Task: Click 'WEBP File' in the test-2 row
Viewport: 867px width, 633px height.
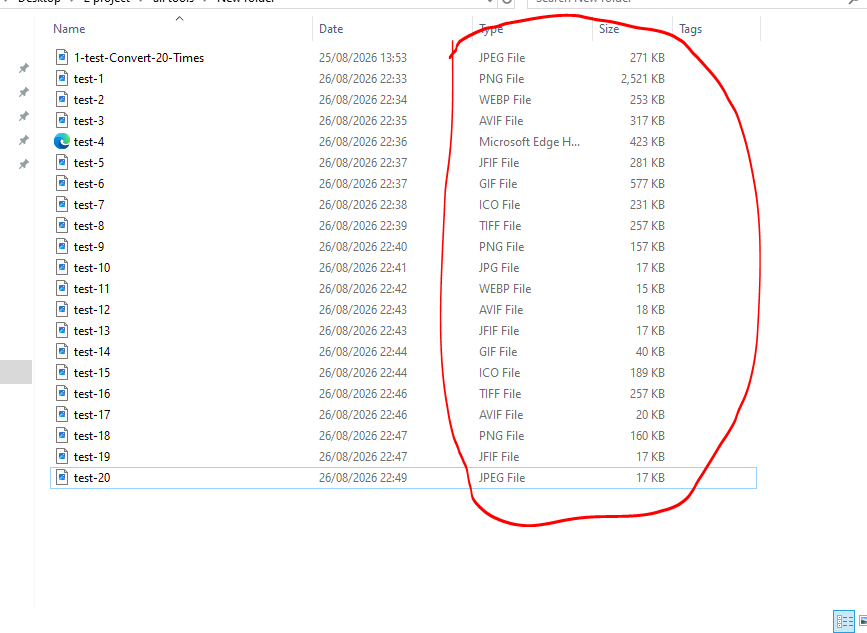Action: (505, 100)
